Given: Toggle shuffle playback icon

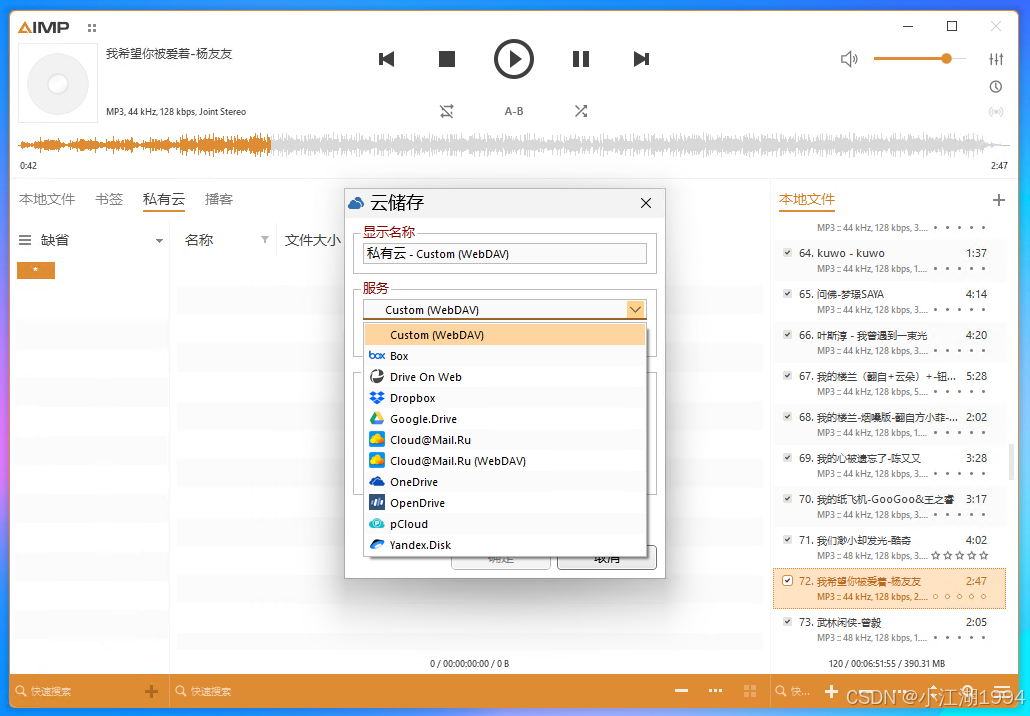Looking at the screenshot, I should [581, 111].
